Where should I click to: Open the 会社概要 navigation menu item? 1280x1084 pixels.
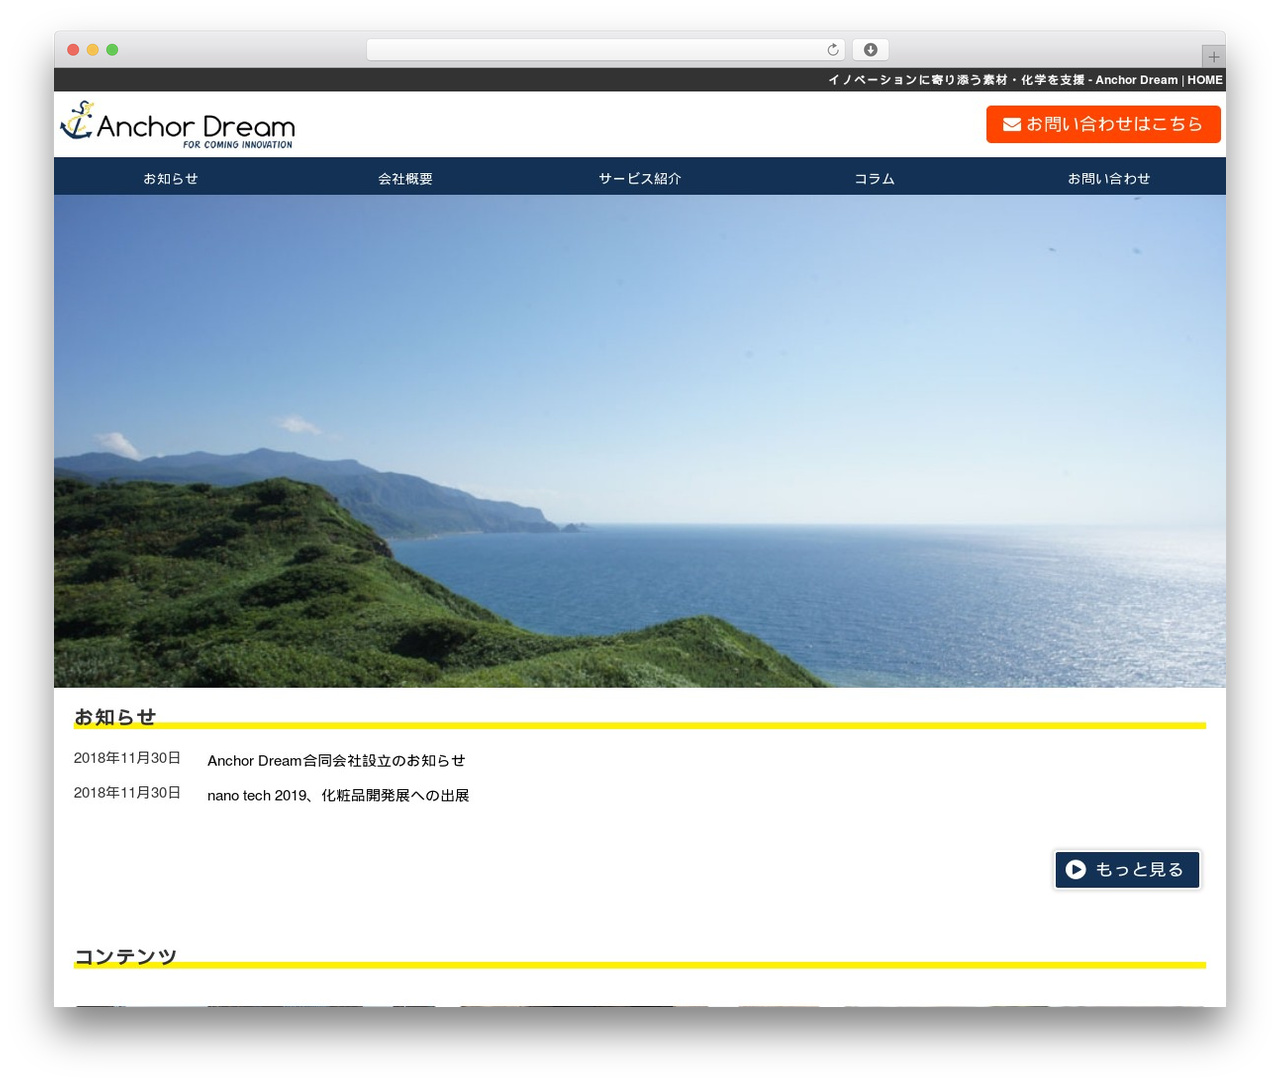click(x=405, y=178)
